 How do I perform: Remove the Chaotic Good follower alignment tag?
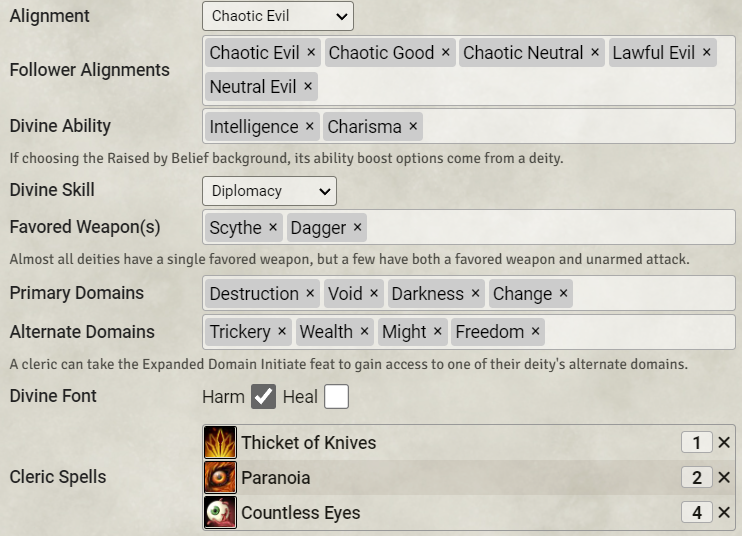click(446, 52)
